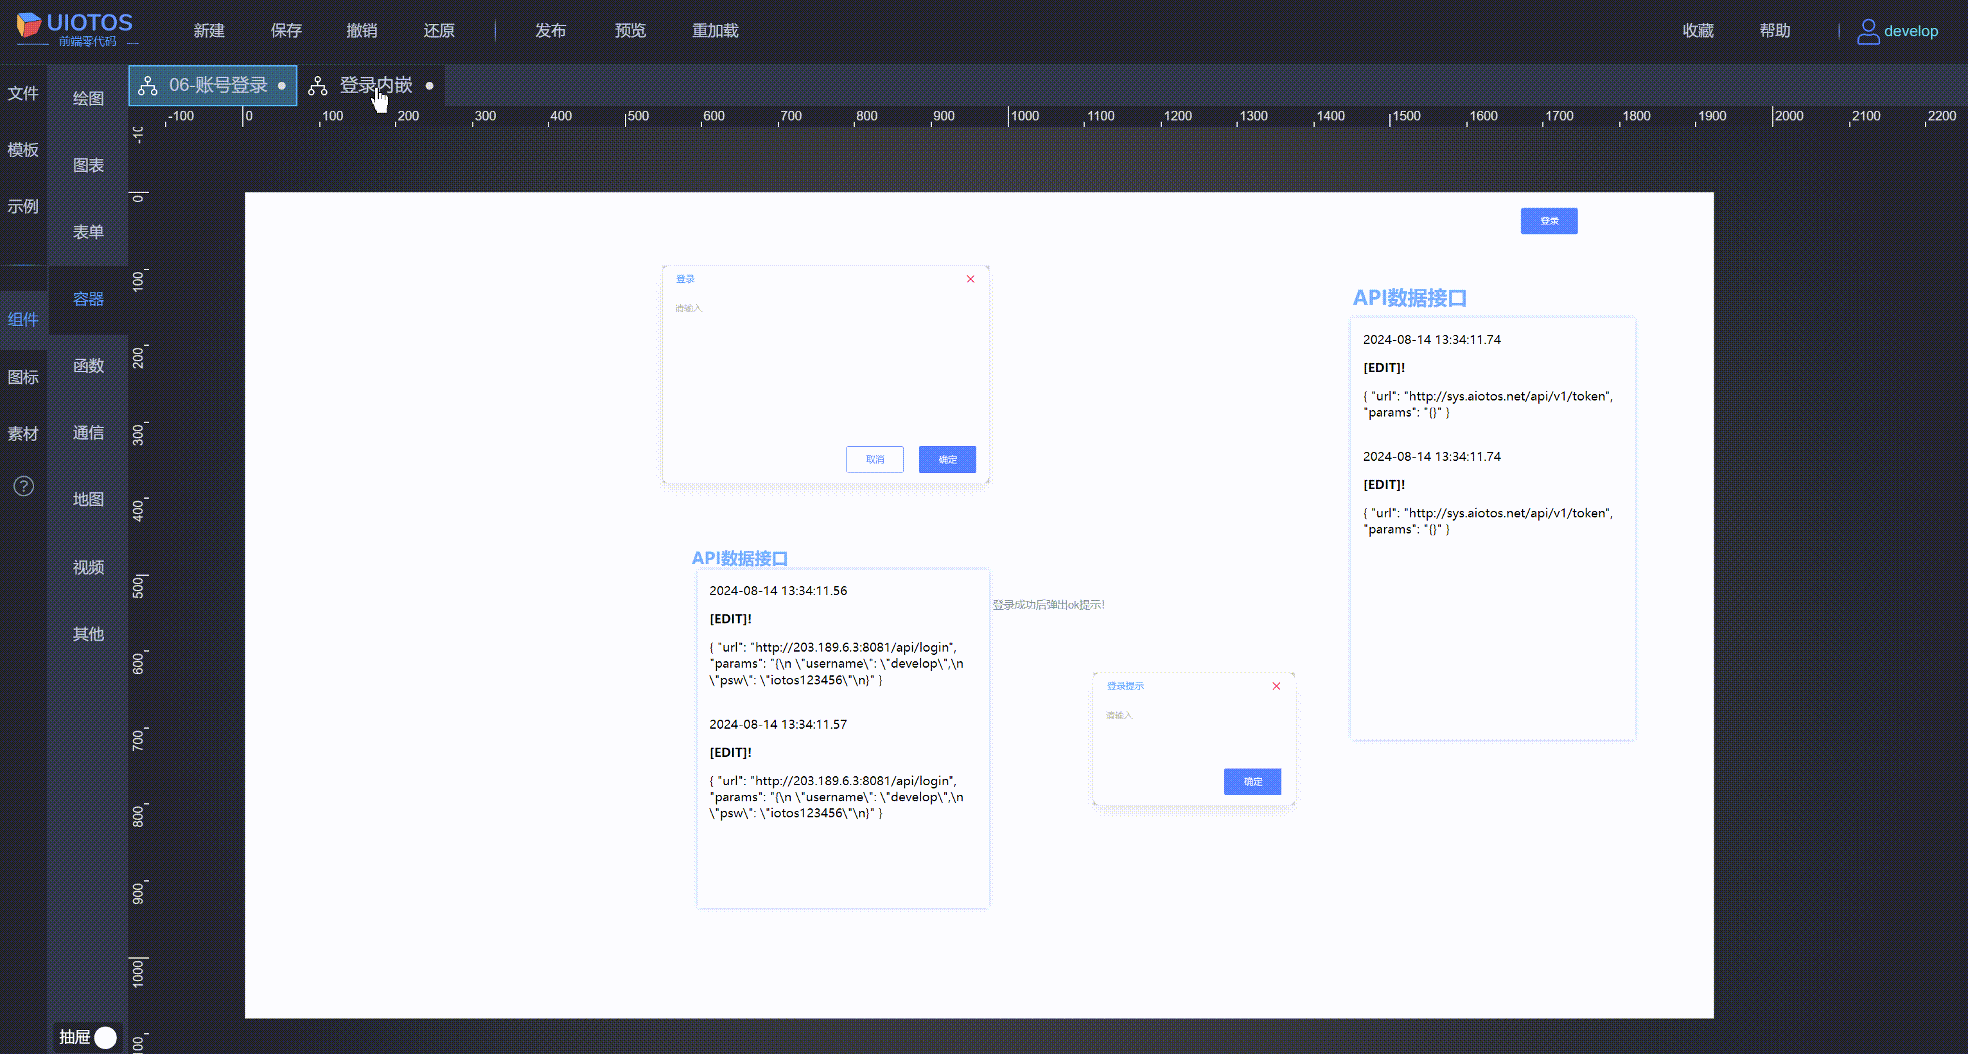The image size is (1968, 1054).
Task: Click the tree icon on 06-账号登录 tab
Action: (x=148, y=86)
